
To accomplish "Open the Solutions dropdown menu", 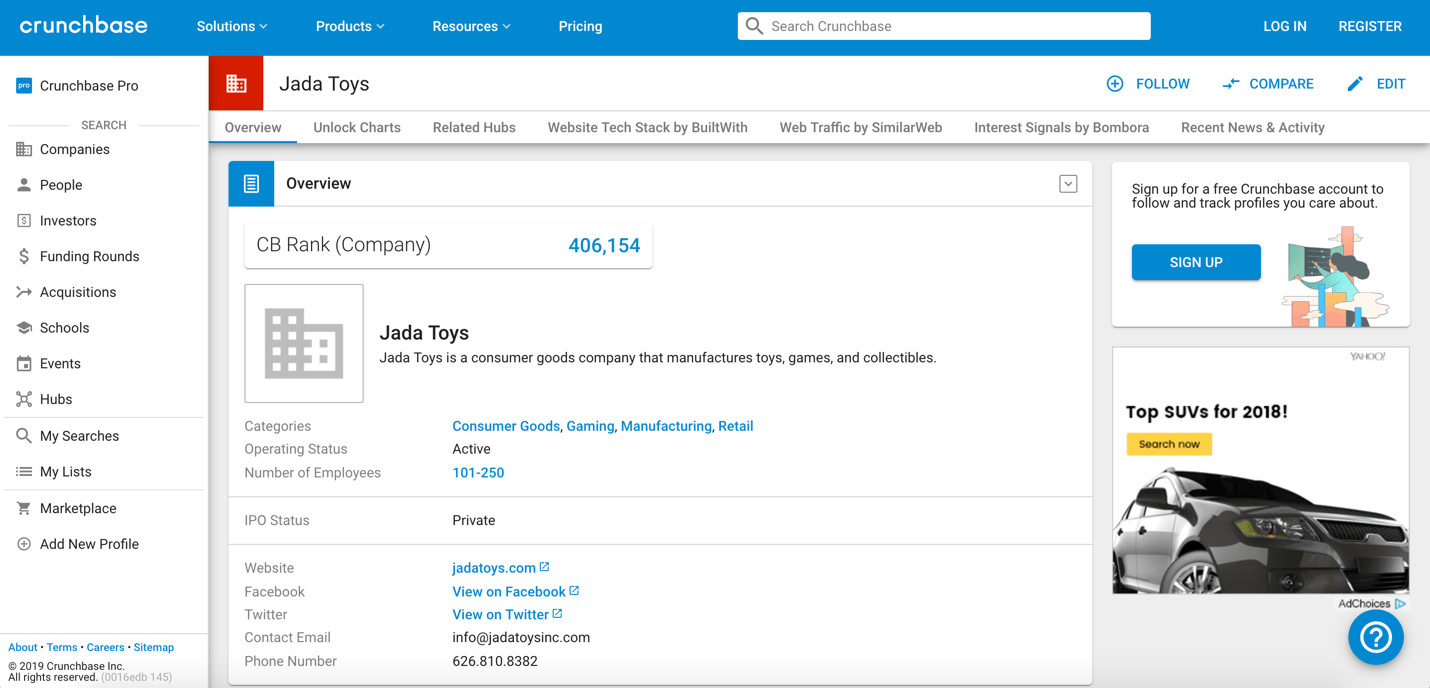I will point(232,27).
